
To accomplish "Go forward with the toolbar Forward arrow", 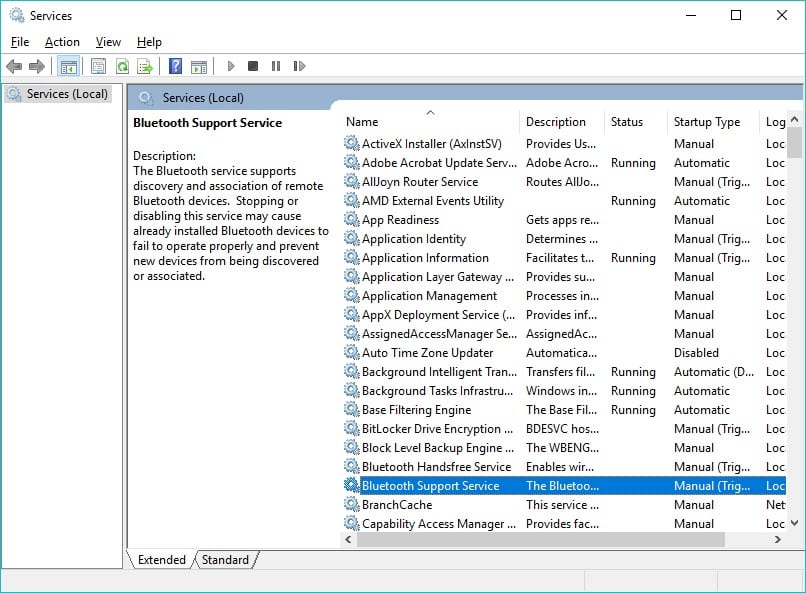I will [x=37, y=66].
